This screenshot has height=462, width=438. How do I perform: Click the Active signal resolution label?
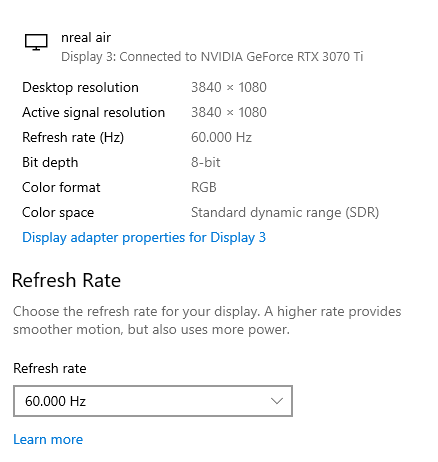94,113
